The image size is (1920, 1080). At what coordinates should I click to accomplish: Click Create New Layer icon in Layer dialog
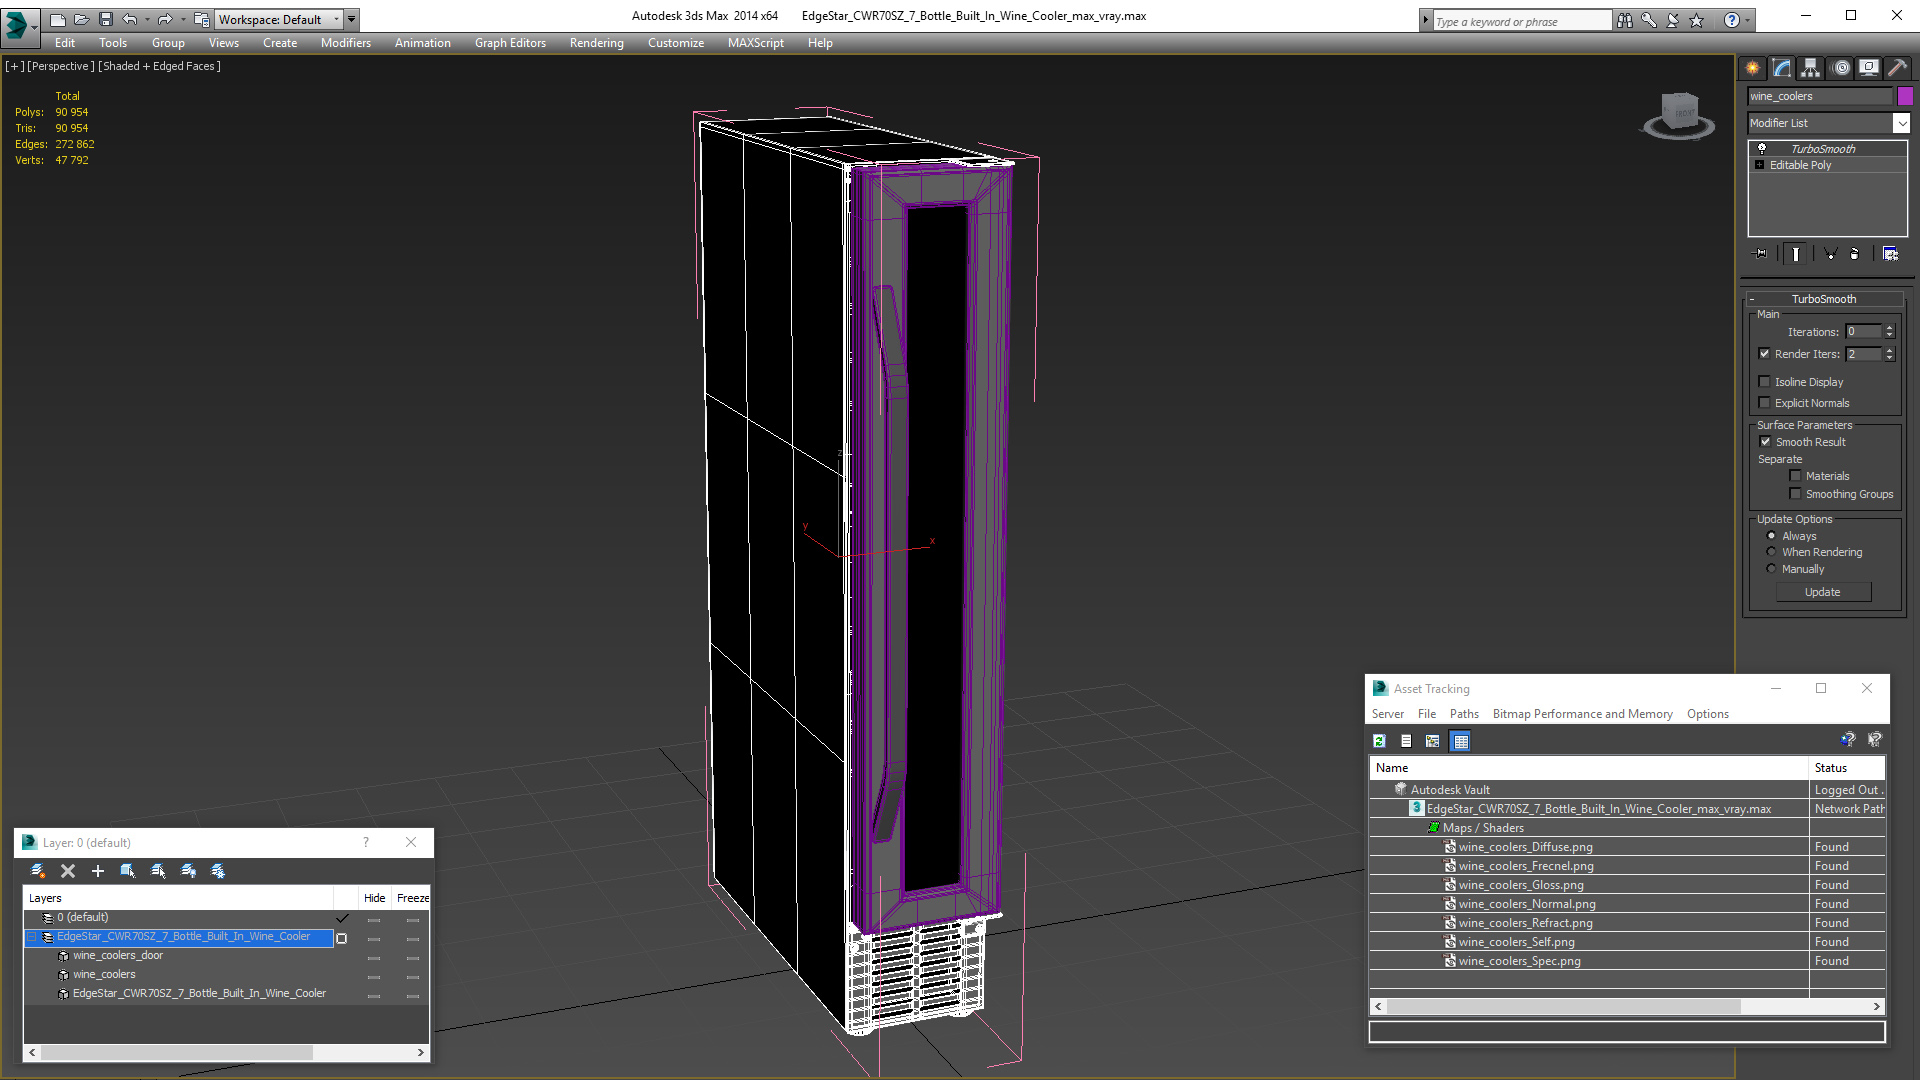click(x=38, y=871)
